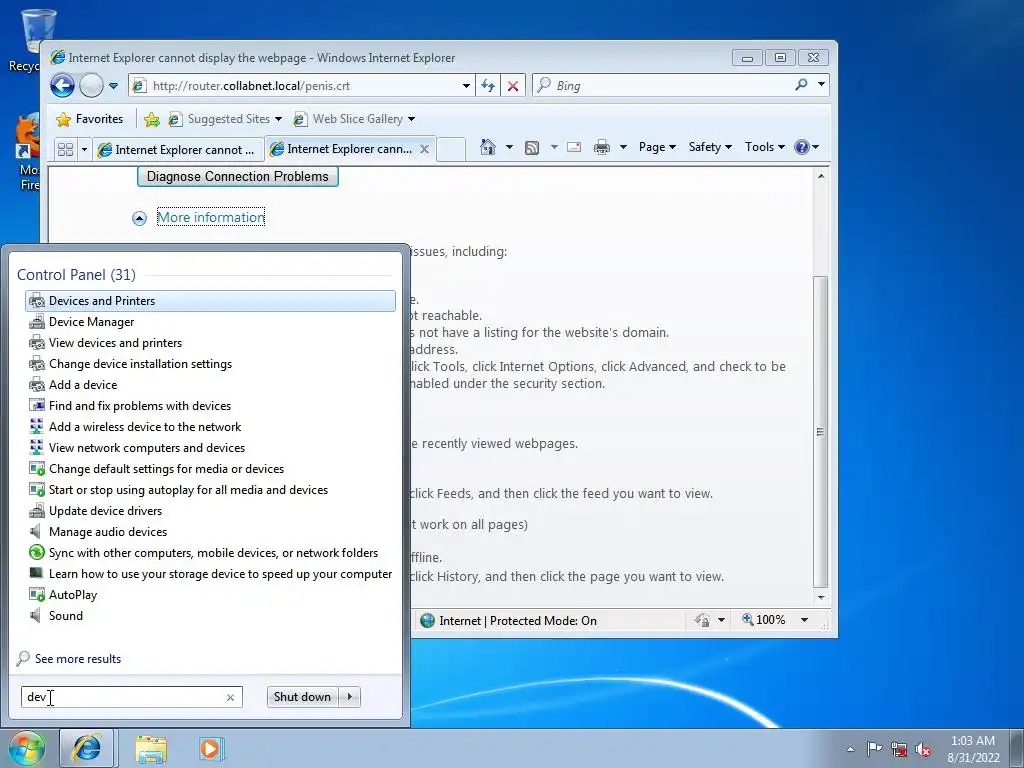Open the tab list dropdown arrow

[x=84, y=150]
